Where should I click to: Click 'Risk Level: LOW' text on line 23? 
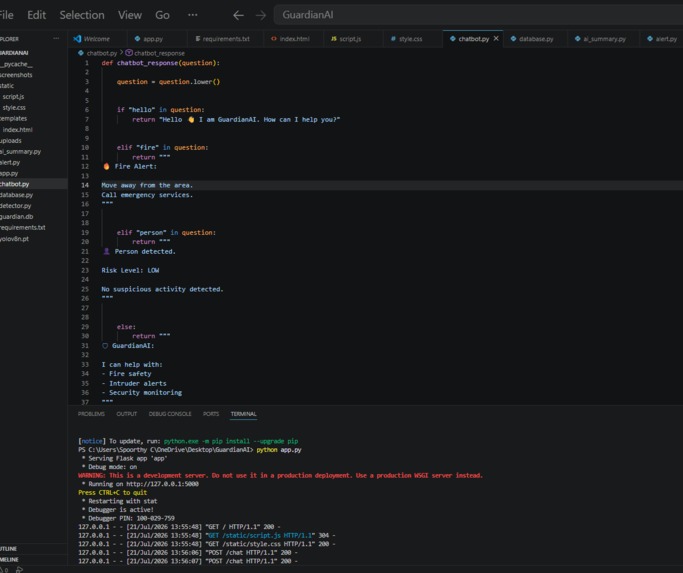(x=130, y=270)
